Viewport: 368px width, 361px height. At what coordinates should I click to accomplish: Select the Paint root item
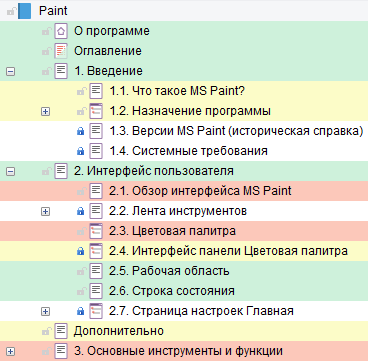click(53, 11)
